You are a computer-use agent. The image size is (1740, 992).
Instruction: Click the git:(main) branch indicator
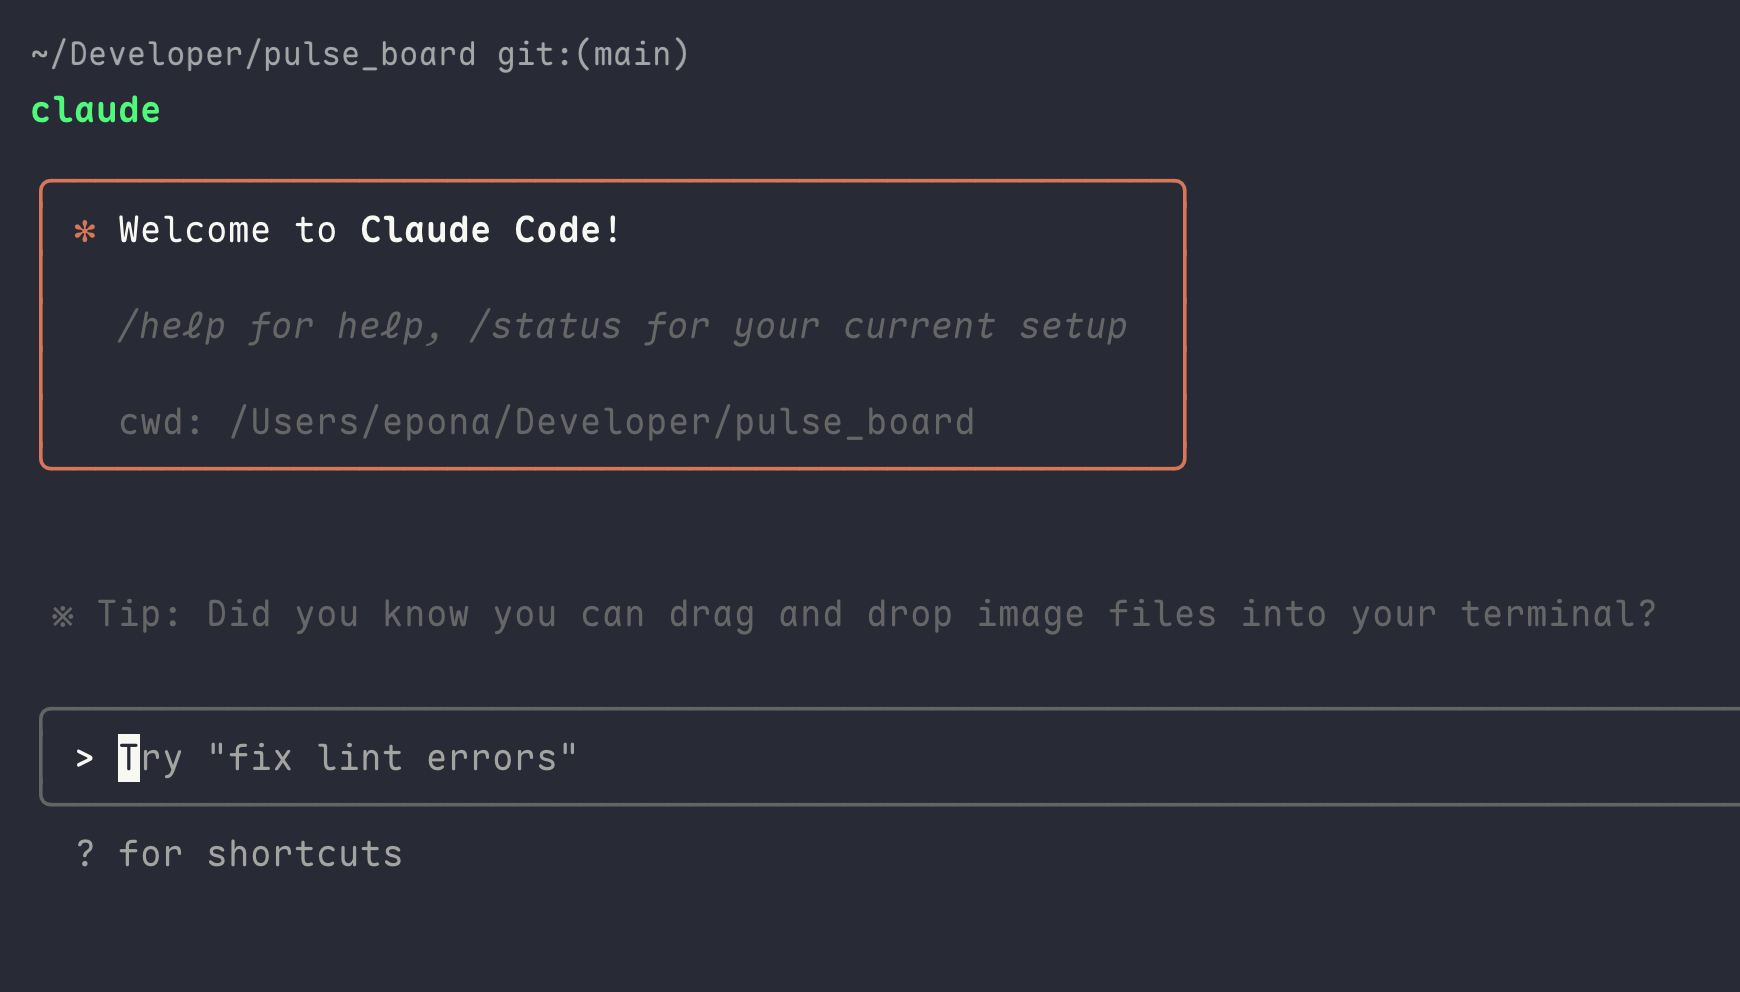point(593,54)
